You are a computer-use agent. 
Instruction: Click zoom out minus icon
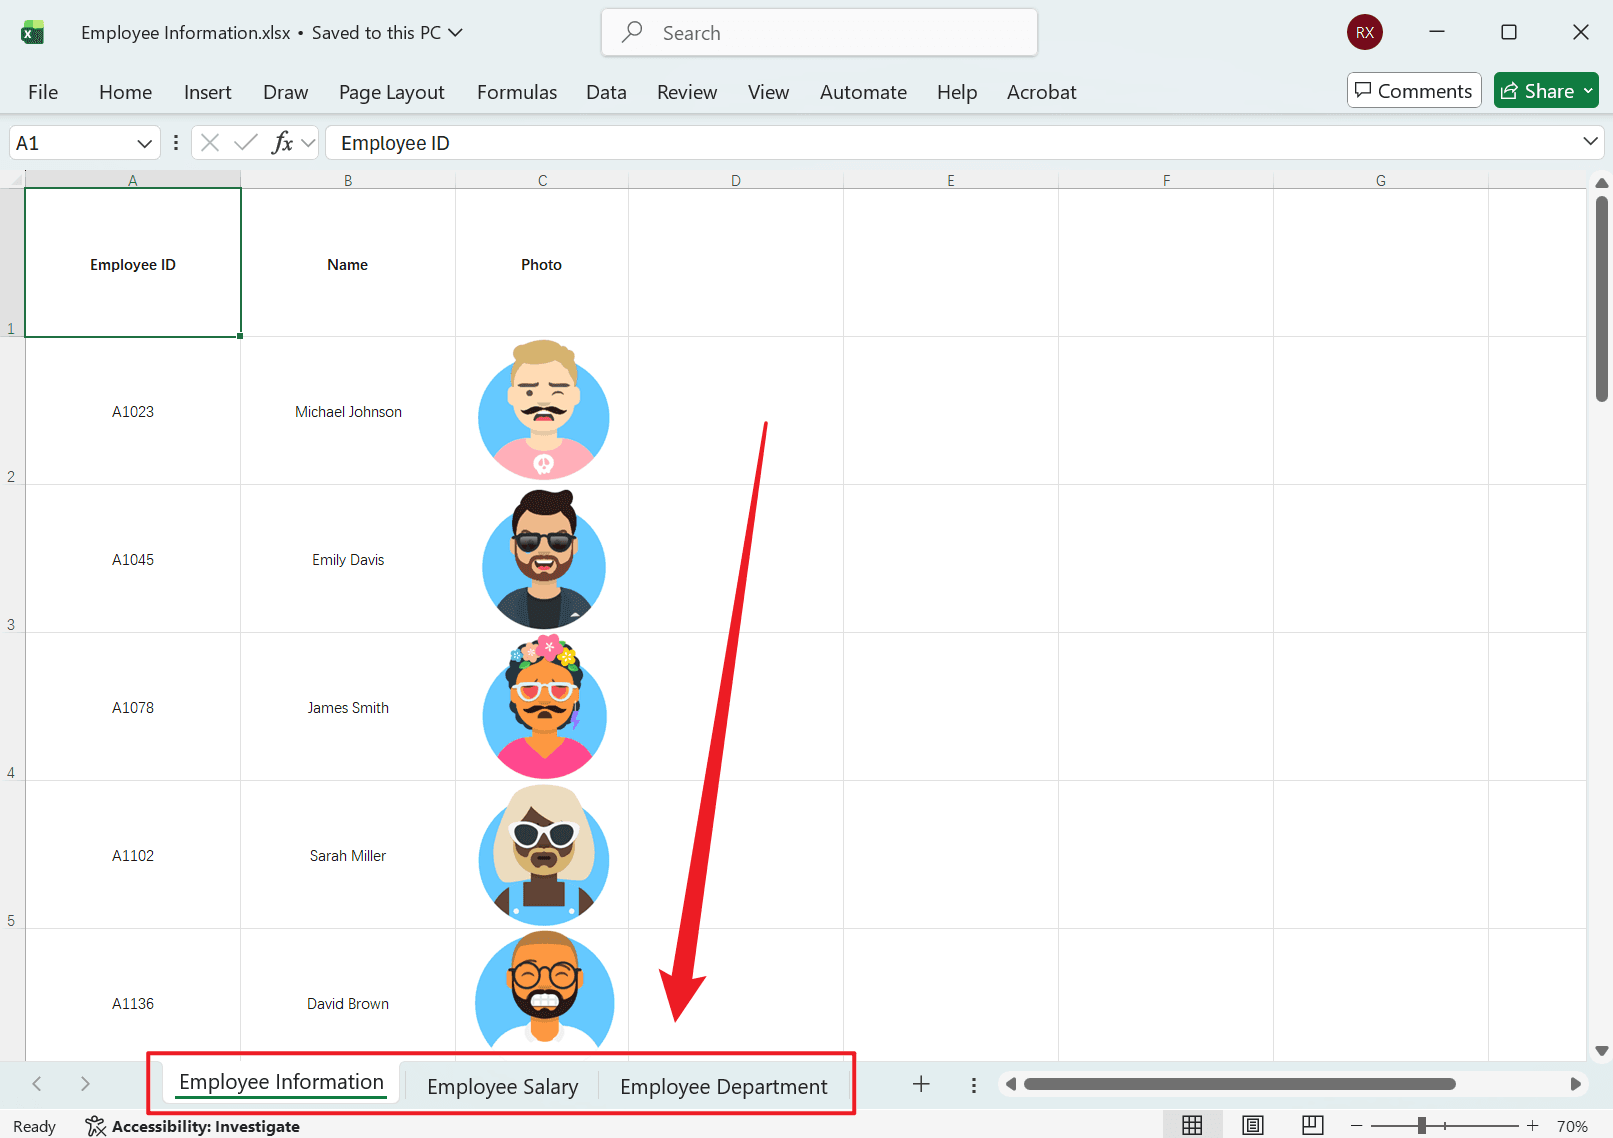tap(1357, 1126)
